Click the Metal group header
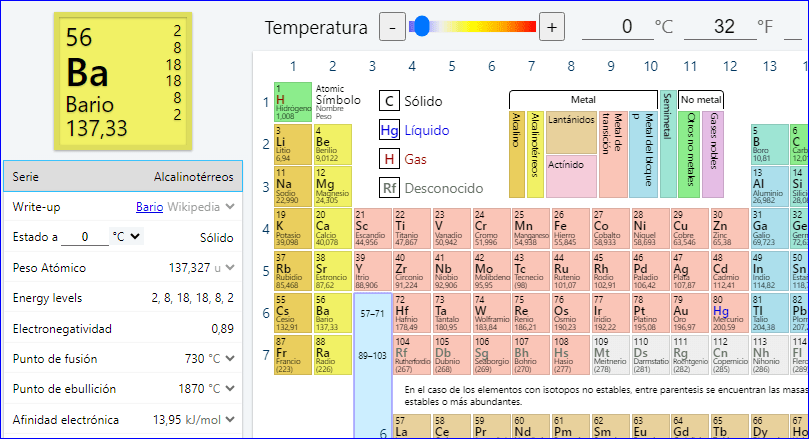 (583, 100)
